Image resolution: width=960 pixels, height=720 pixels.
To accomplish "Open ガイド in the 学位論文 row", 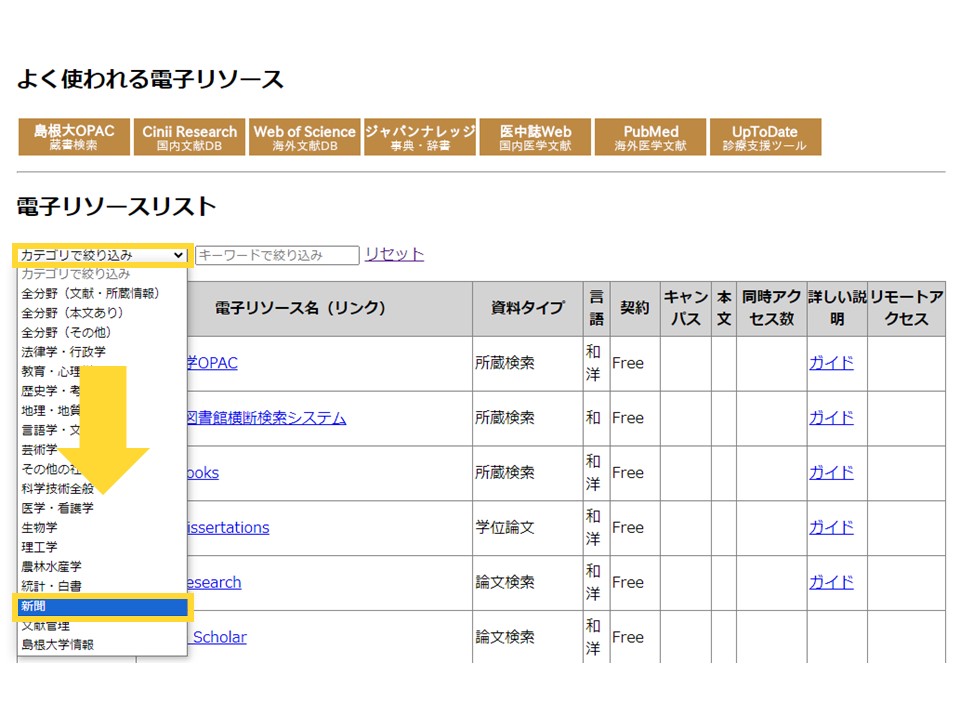I will click(831, 528).
